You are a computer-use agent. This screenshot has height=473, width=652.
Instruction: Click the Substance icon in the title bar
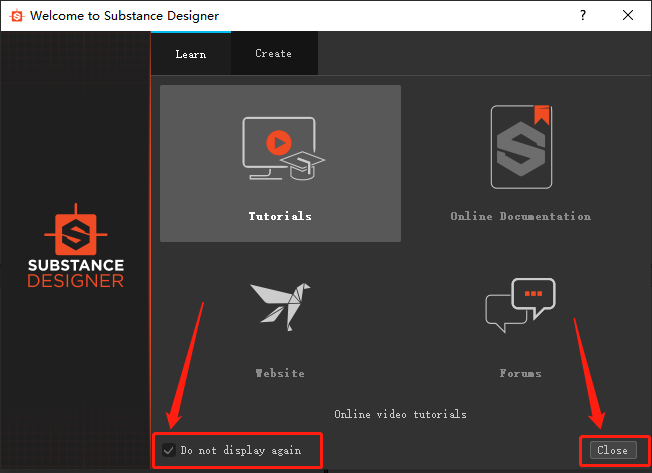tap(17, 16)
